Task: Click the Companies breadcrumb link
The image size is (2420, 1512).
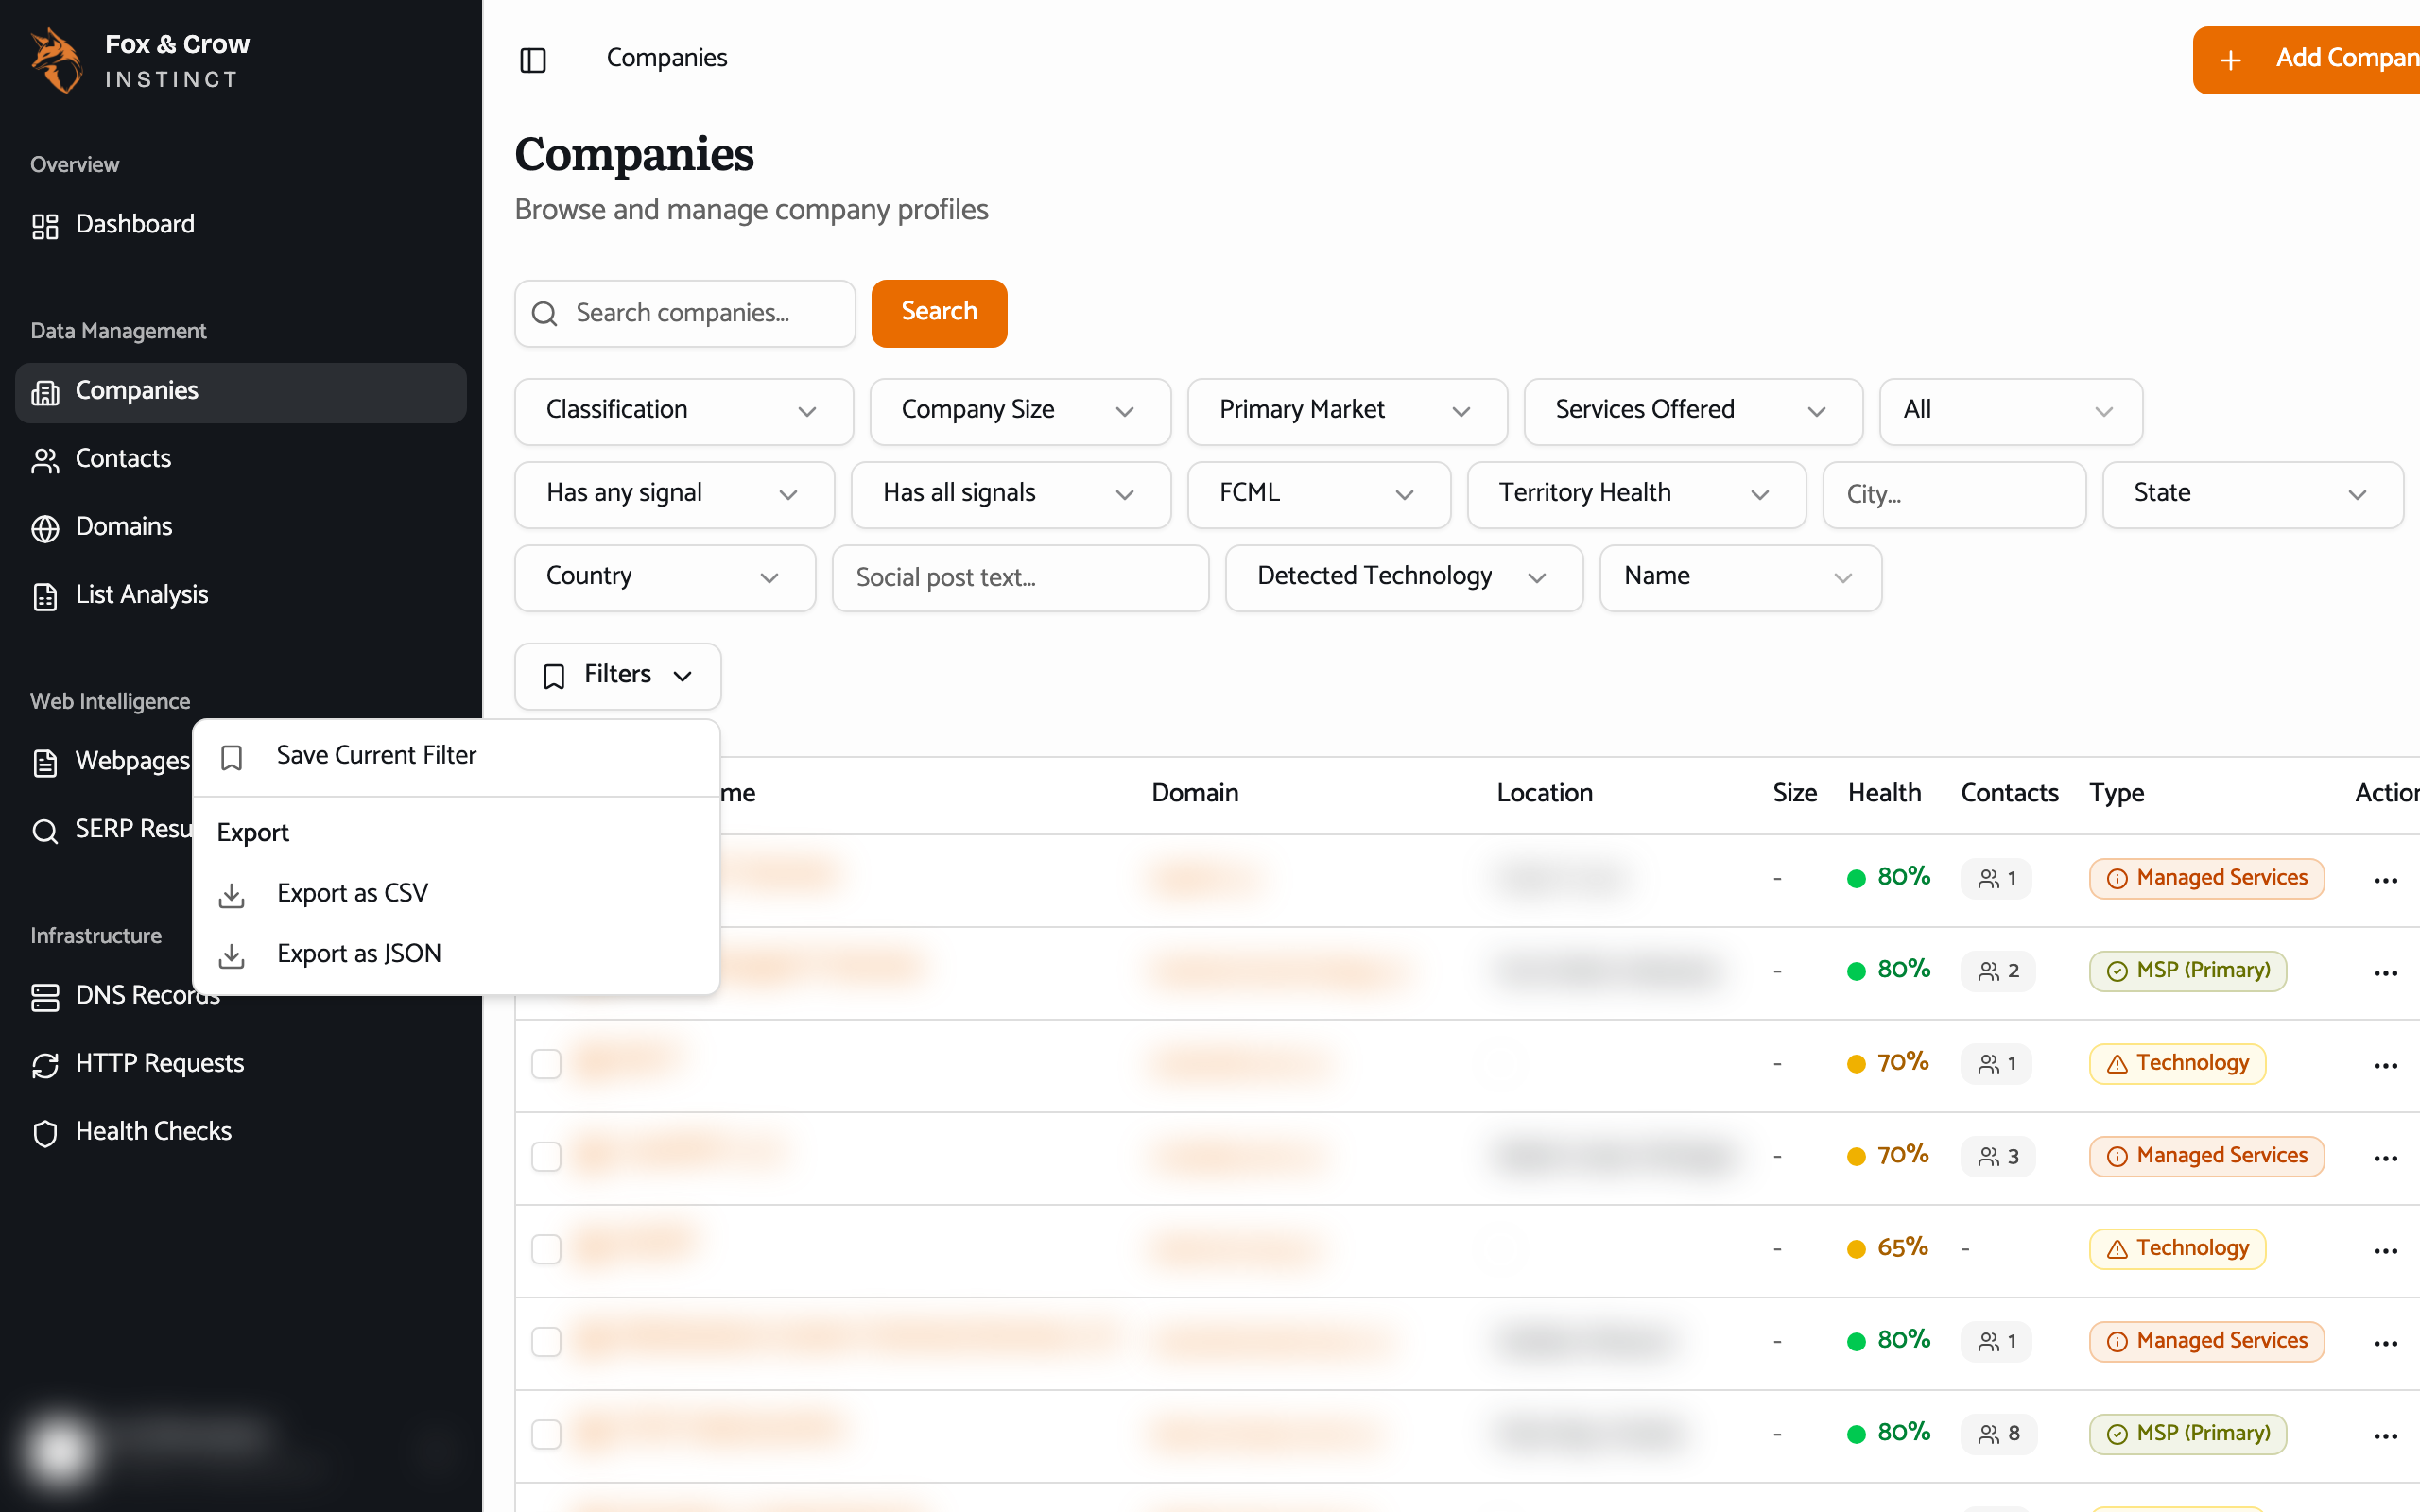Action: point(666,58)
